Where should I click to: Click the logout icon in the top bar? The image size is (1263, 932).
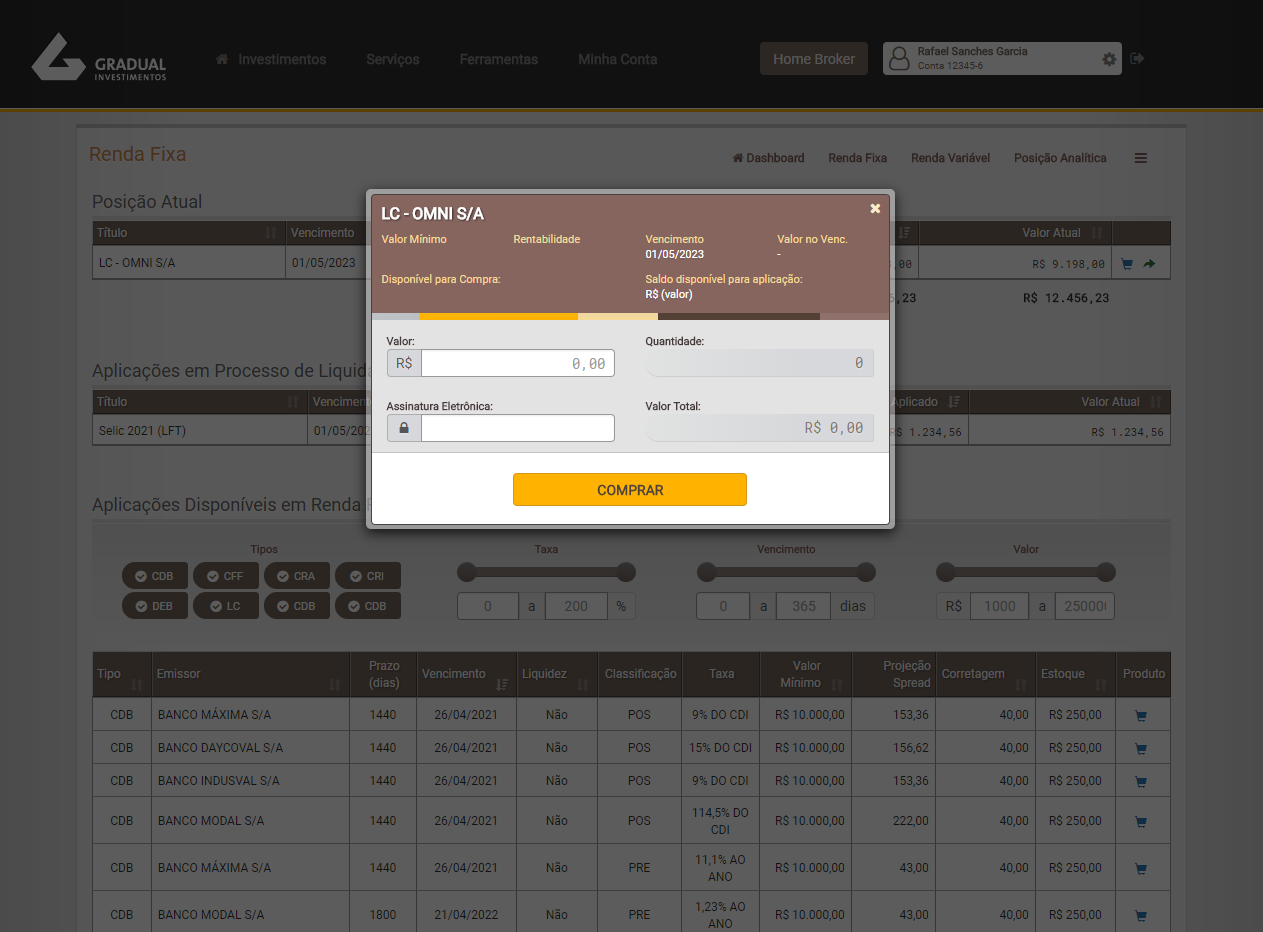click(x=1137, y=58)
